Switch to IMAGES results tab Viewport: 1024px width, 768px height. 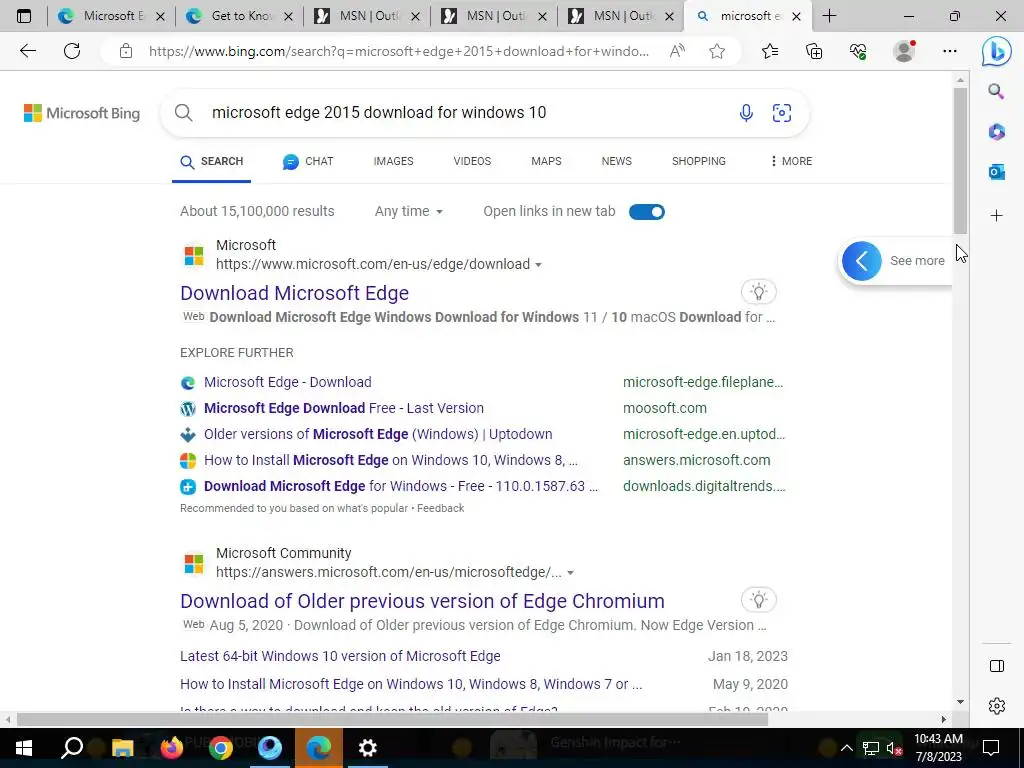pos(393,161)
